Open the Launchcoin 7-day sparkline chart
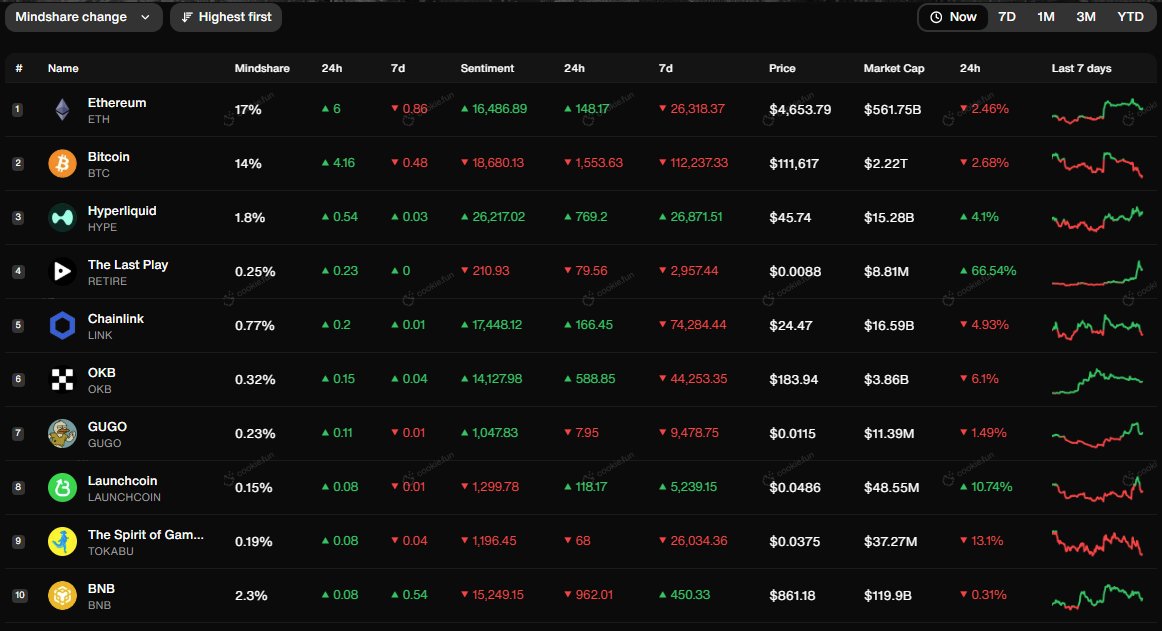The image size is (1162, 631). (x=1097, y=489)
